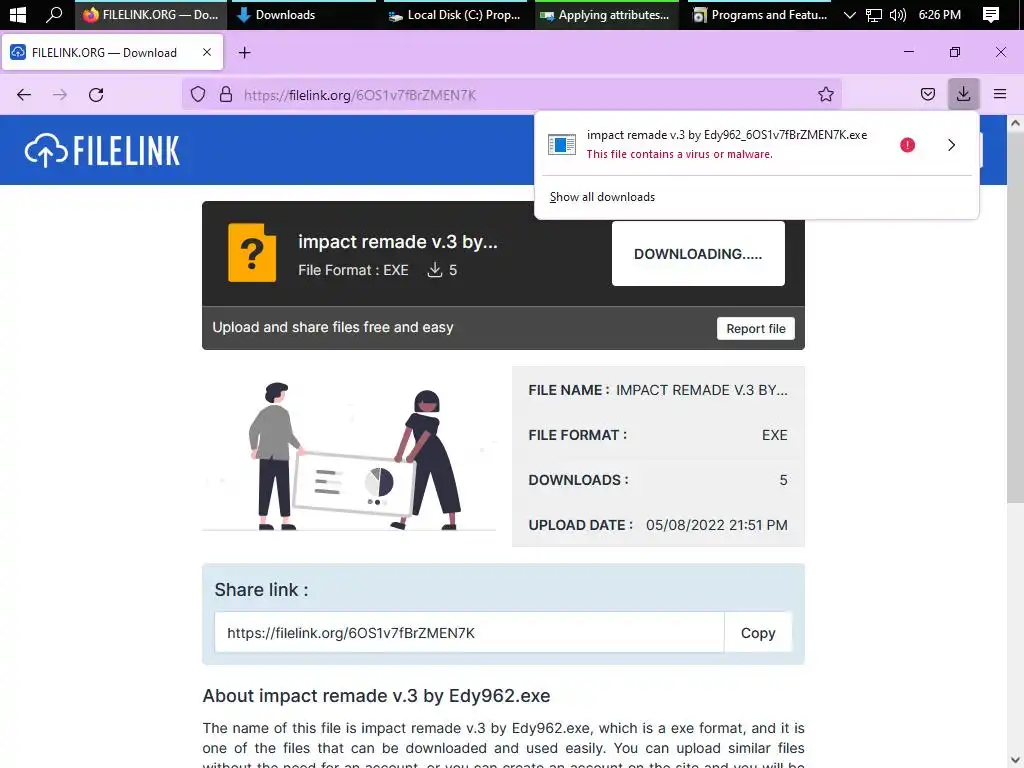Viewport: 1024px width, 768px height.
Task: Click the DOWNLOADING..... button
Action: click(698, 253)
